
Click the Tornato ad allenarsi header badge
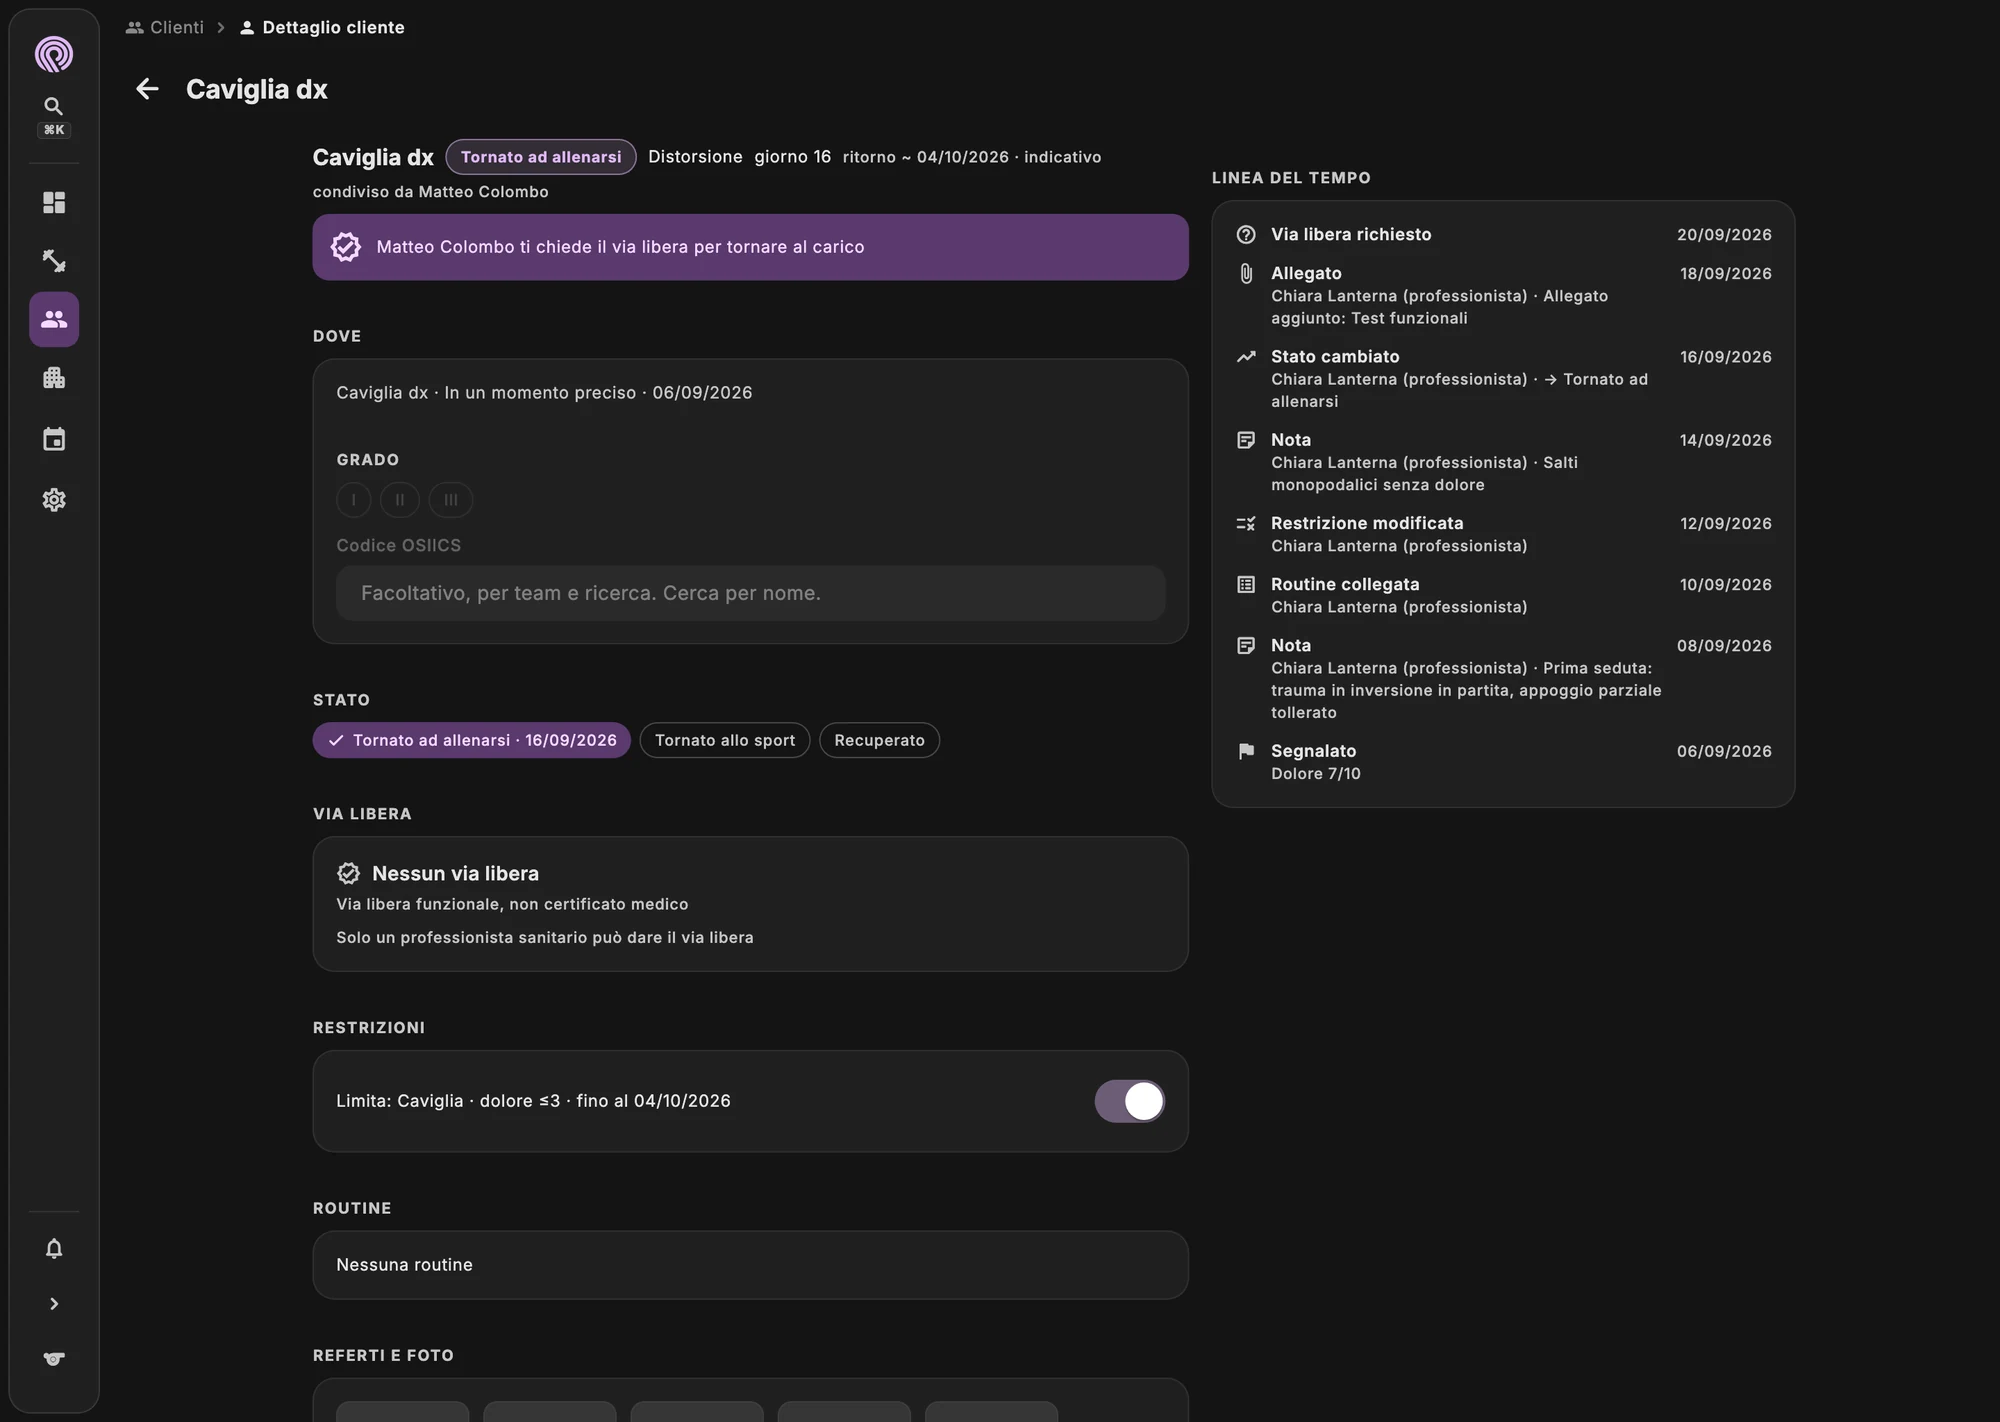tap(541, 157)
